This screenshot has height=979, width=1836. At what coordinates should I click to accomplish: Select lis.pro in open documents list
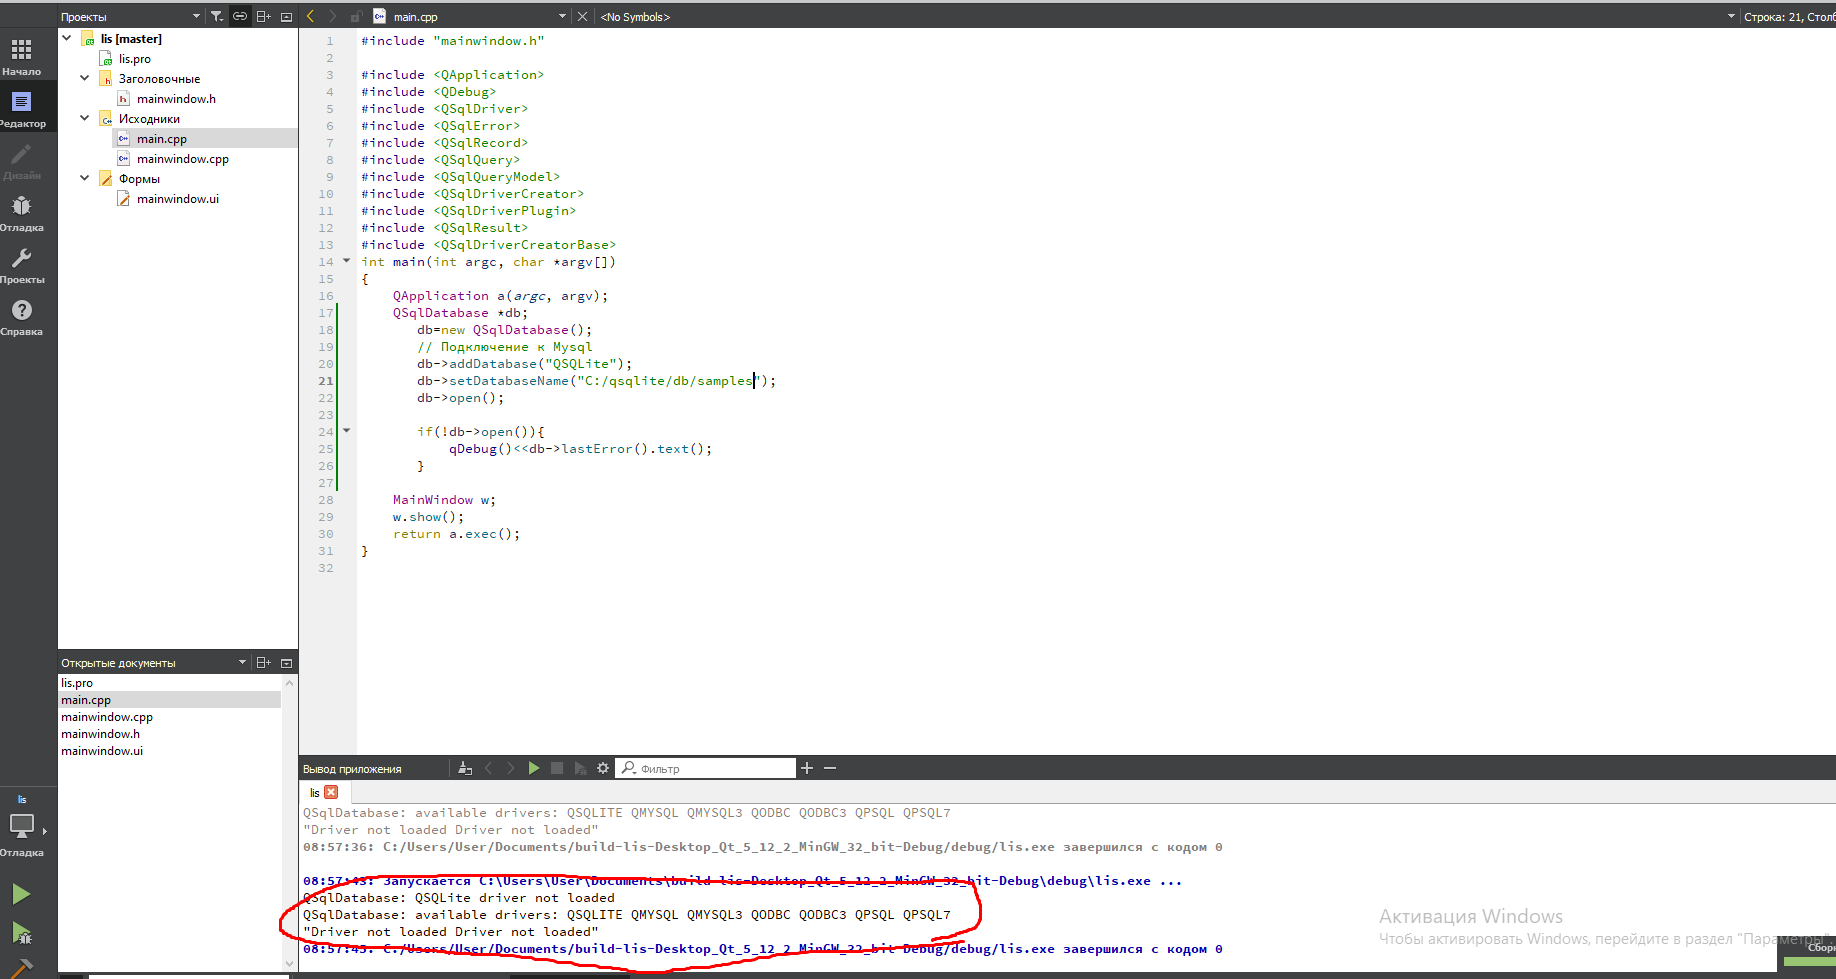pyautogui.click(x=170, y=683)
